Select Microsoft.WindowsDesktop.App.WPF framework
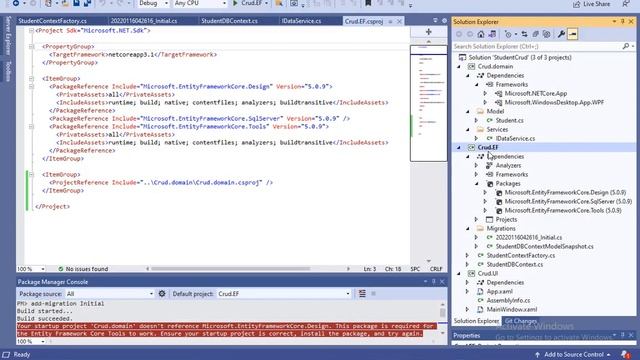Image resolution: width=640 pixels, height=360 pixels. click(554, 102)
